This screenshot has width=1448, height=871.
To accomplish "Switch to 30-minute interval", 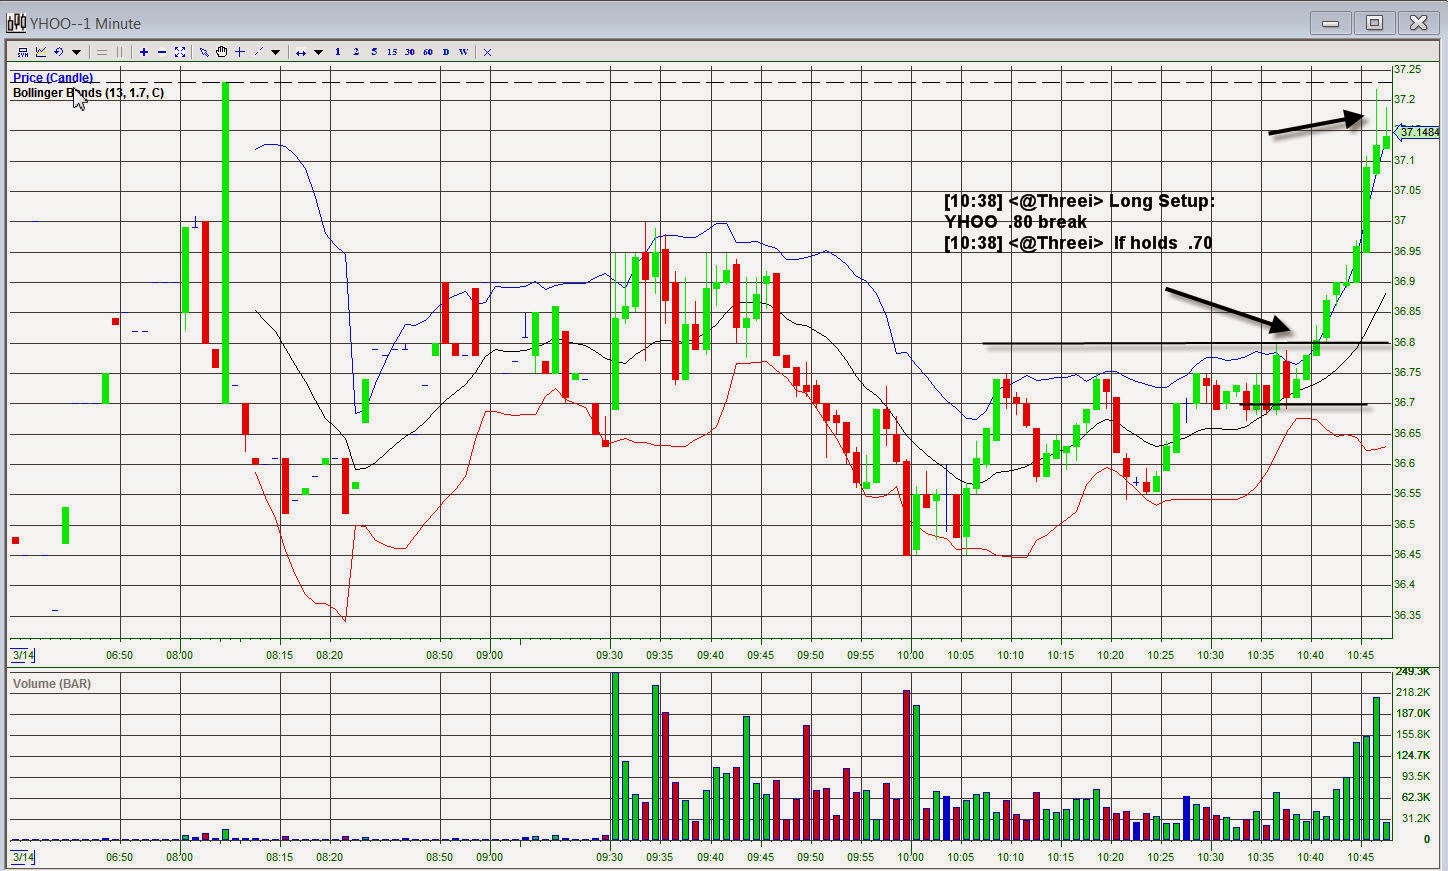I will pyautogui.click(x=410, y=52).
